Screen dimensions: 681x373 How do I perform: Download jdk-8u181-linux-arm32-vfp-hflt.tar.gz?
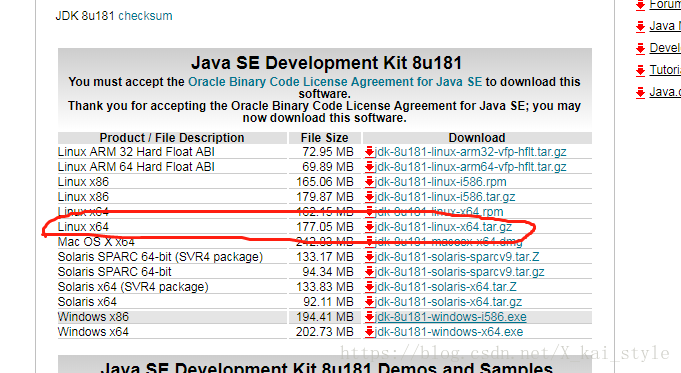point(471,152)
